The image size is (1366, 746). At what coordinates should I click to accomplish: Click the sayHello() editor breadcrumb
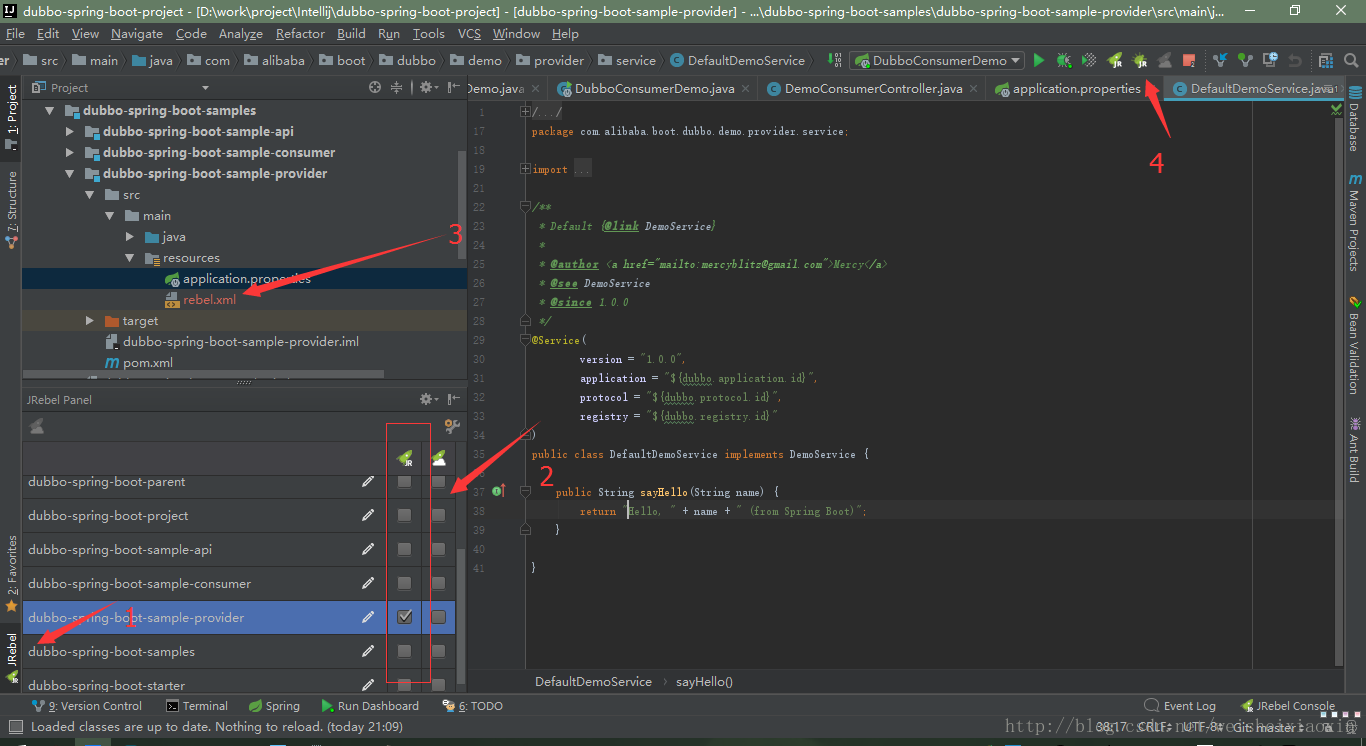pyautogui.click(x=704, y=682)
